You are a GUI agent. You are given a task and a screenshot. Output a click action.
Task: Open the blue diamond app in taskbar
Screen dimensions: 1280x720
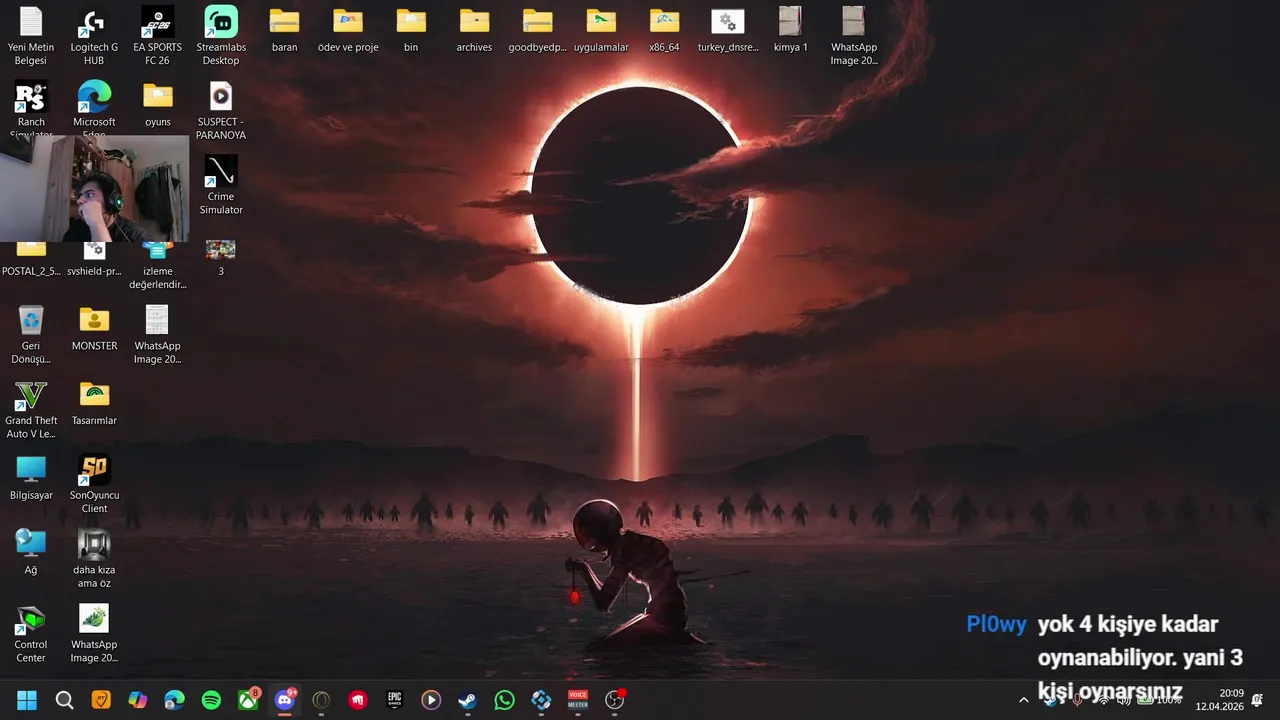pos(541,700)
